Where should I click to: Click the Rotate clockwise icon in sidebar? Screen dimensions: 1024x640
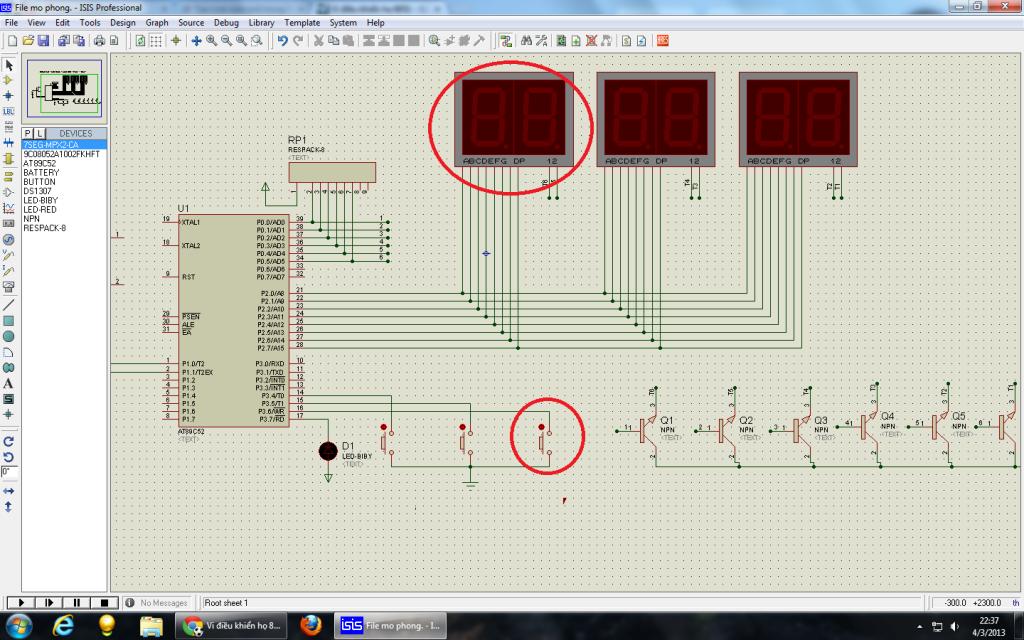point(9,441)
